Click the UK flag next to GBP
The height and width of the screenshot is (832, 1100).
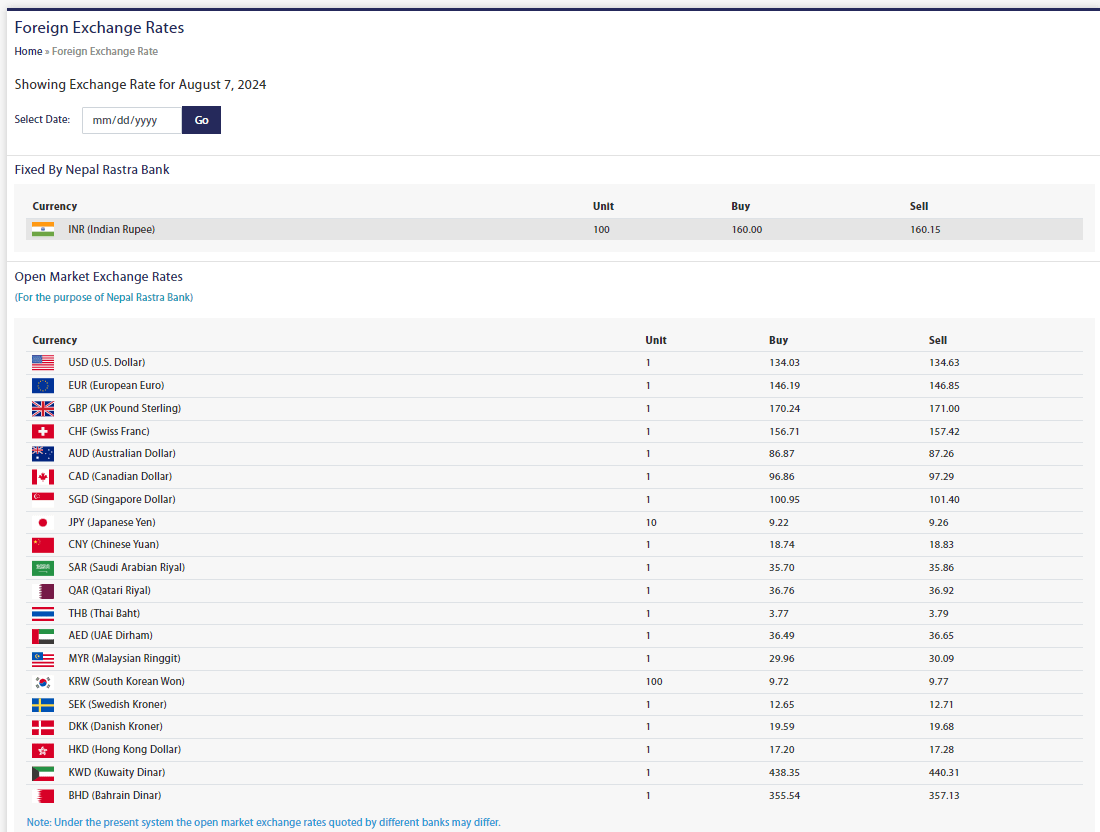(x=43, y=409)
